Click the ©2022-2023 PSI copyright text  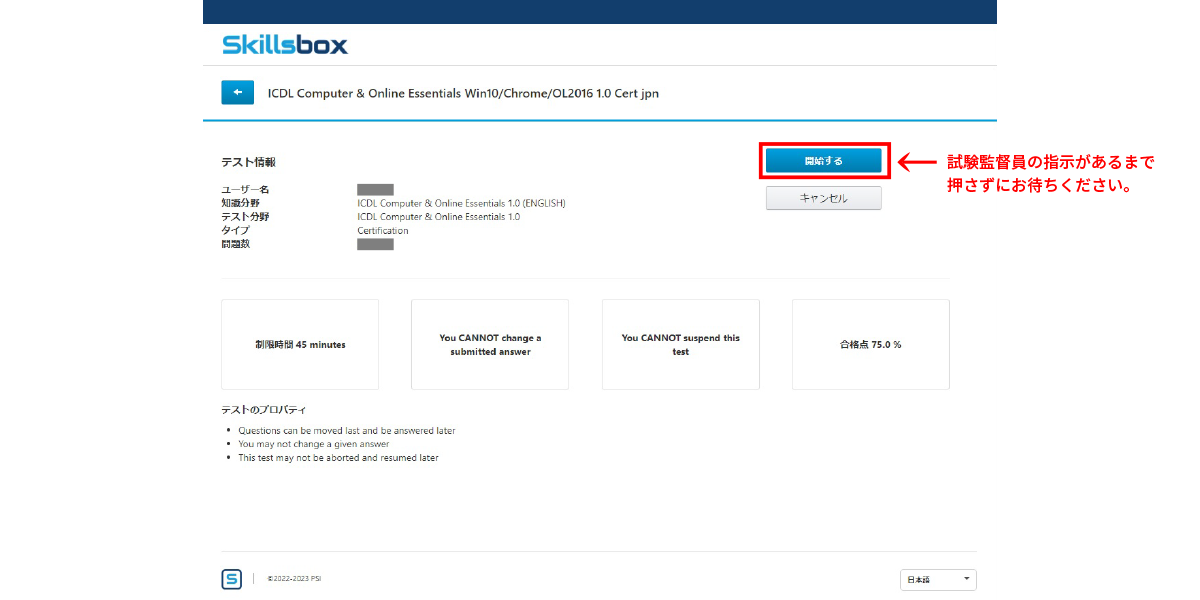pos(294,579)
